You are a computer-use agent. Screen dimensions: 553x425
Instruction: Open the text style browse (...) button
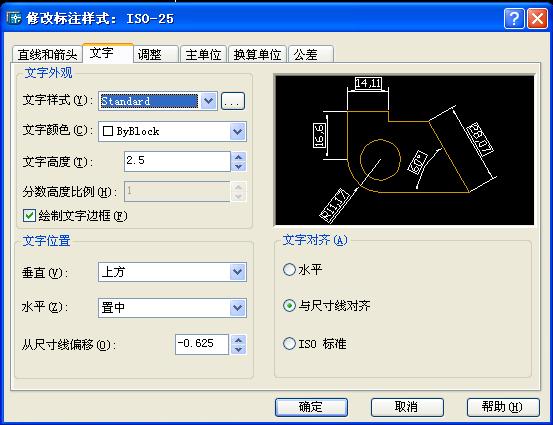pos(233,101)
